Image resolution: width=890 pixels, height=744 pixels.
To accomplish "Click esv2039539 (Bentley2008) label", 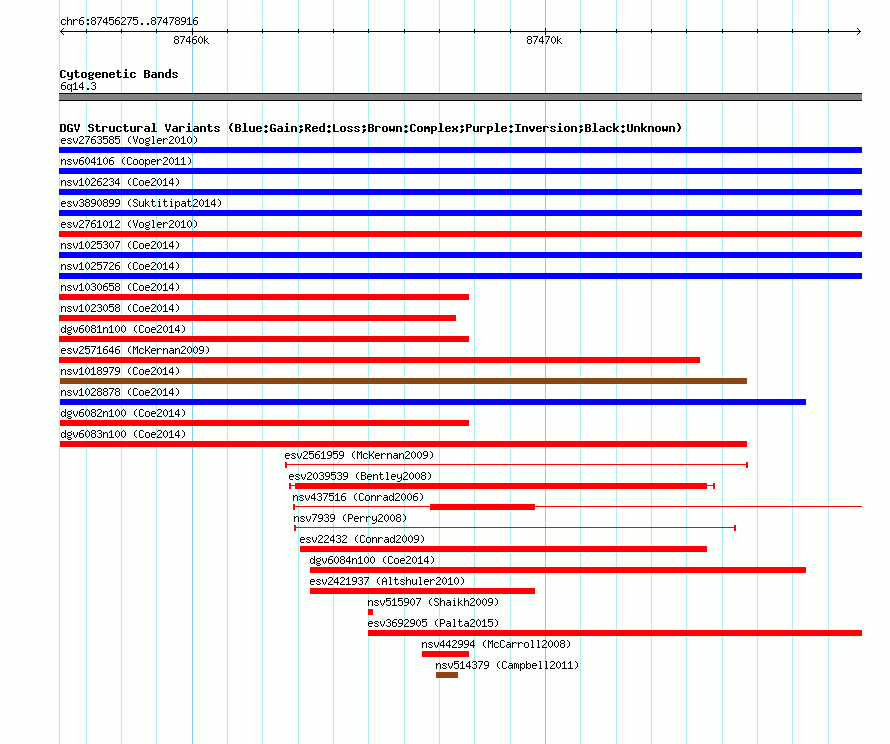I will tap(360, 476).
